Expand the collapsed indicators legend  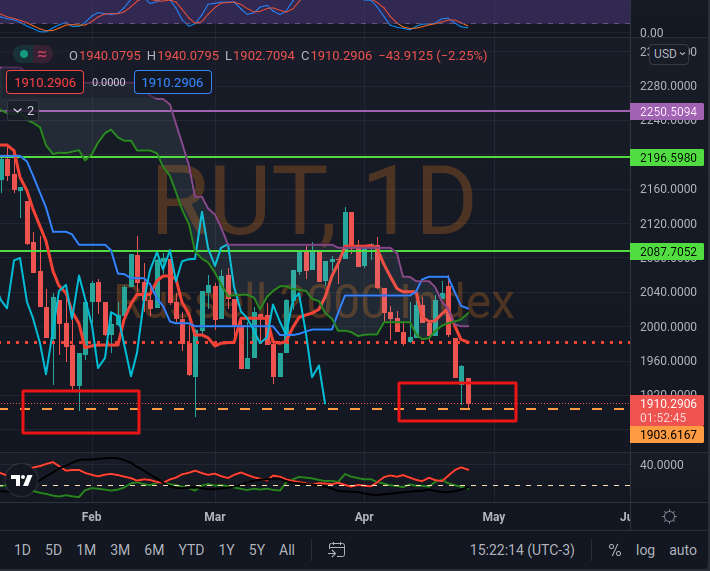tap(22, 110)
